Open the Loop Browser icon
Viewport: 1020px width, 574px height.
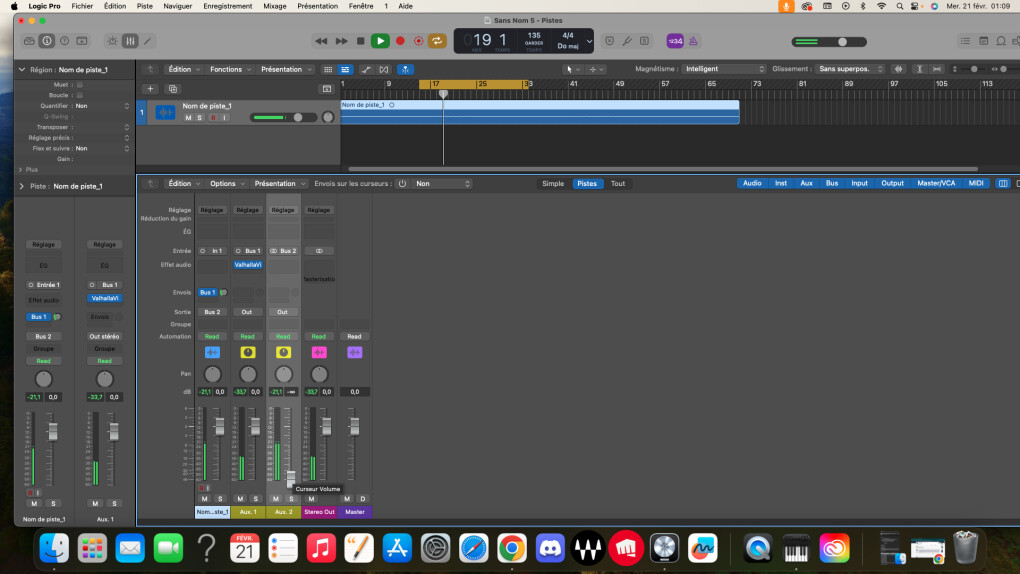[1001, 41]
